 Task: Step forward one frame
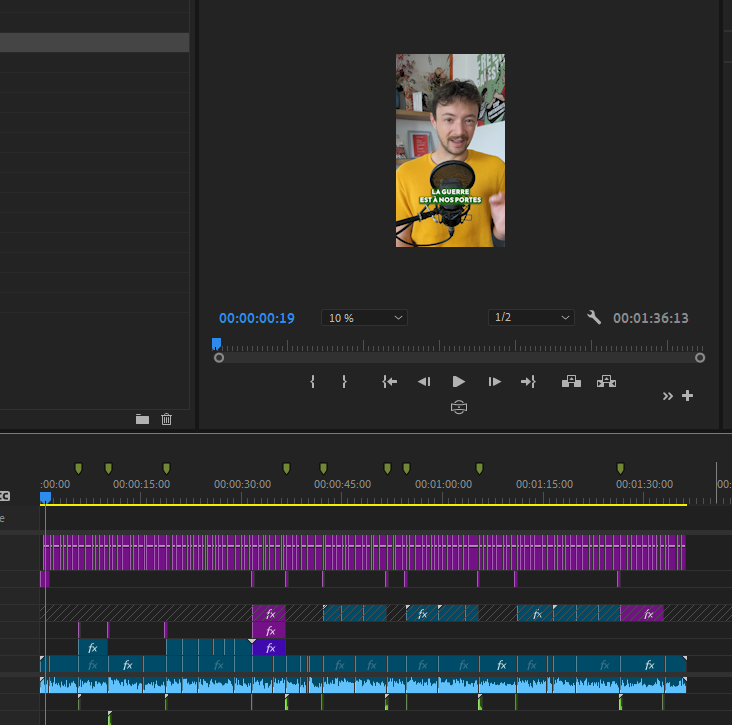(494, 381)
